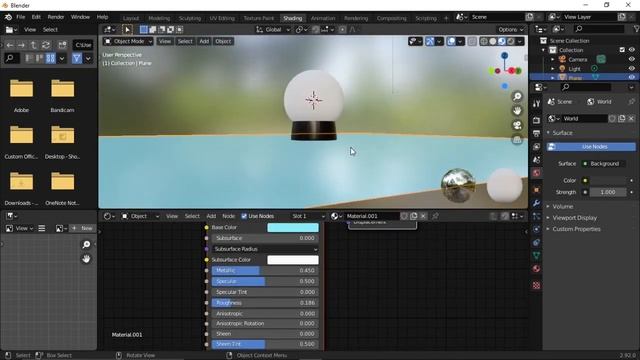Pin the node editor material
640x360 pixels.
pos(435,216)
